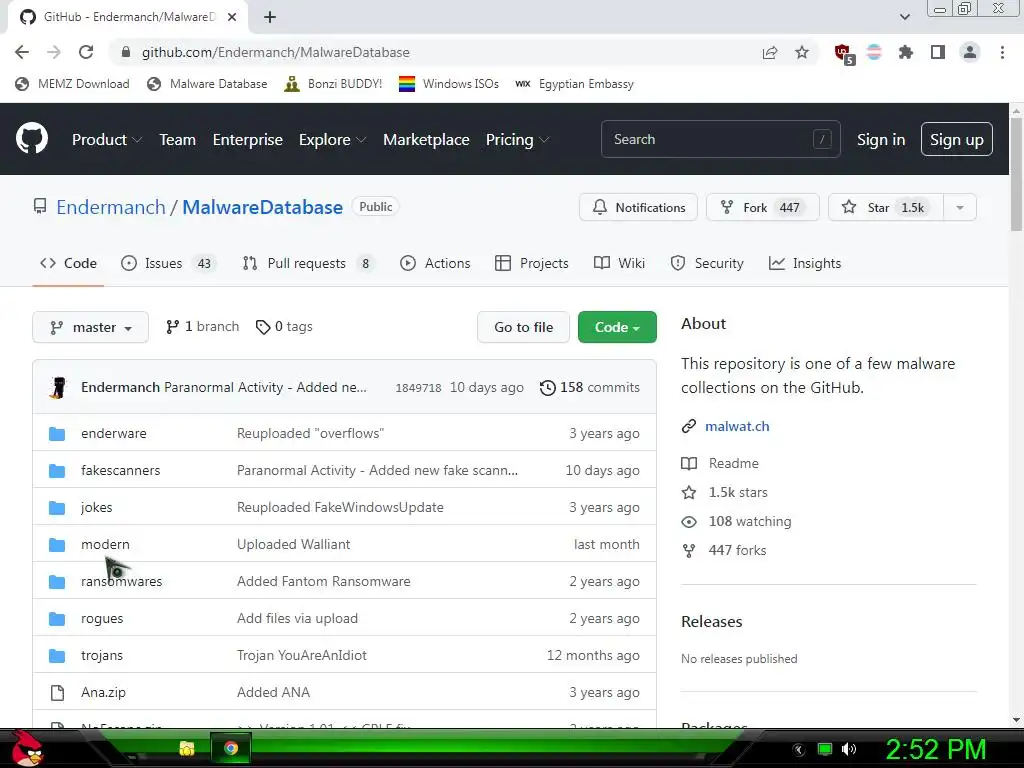The width and height of the screenshot is (1024, 768).
Task: Click the volume speaker tray icon
Action: tap(849, 749)
